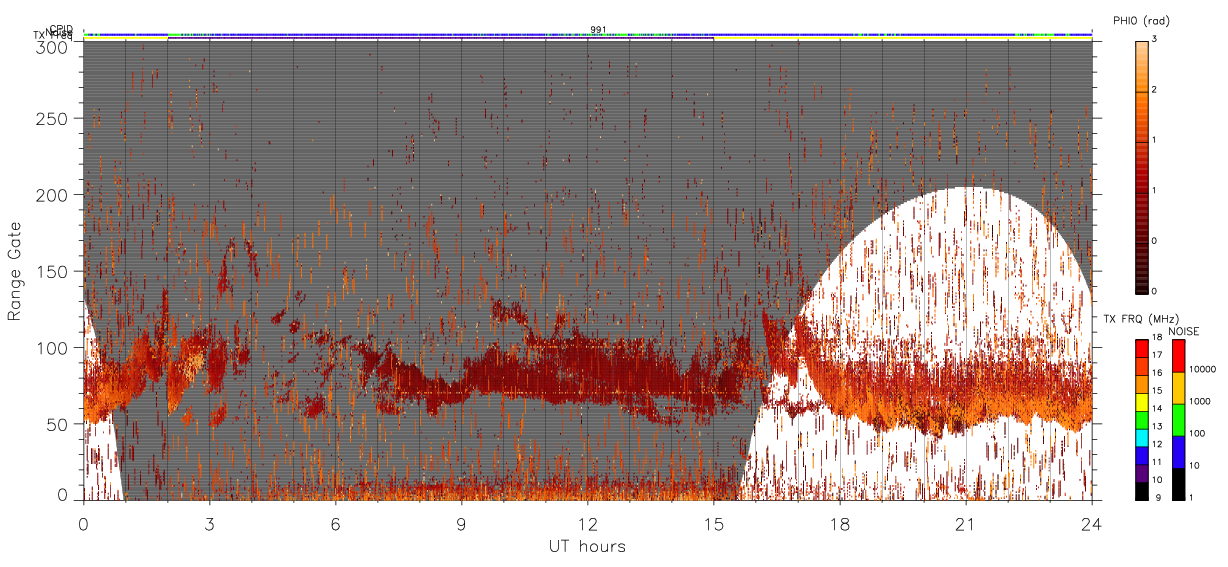This screenshot has width=1228, height=567.
Task: Pick the yellow 14–15 MHz TX FRQ swatch
Action: (1142, 402)
